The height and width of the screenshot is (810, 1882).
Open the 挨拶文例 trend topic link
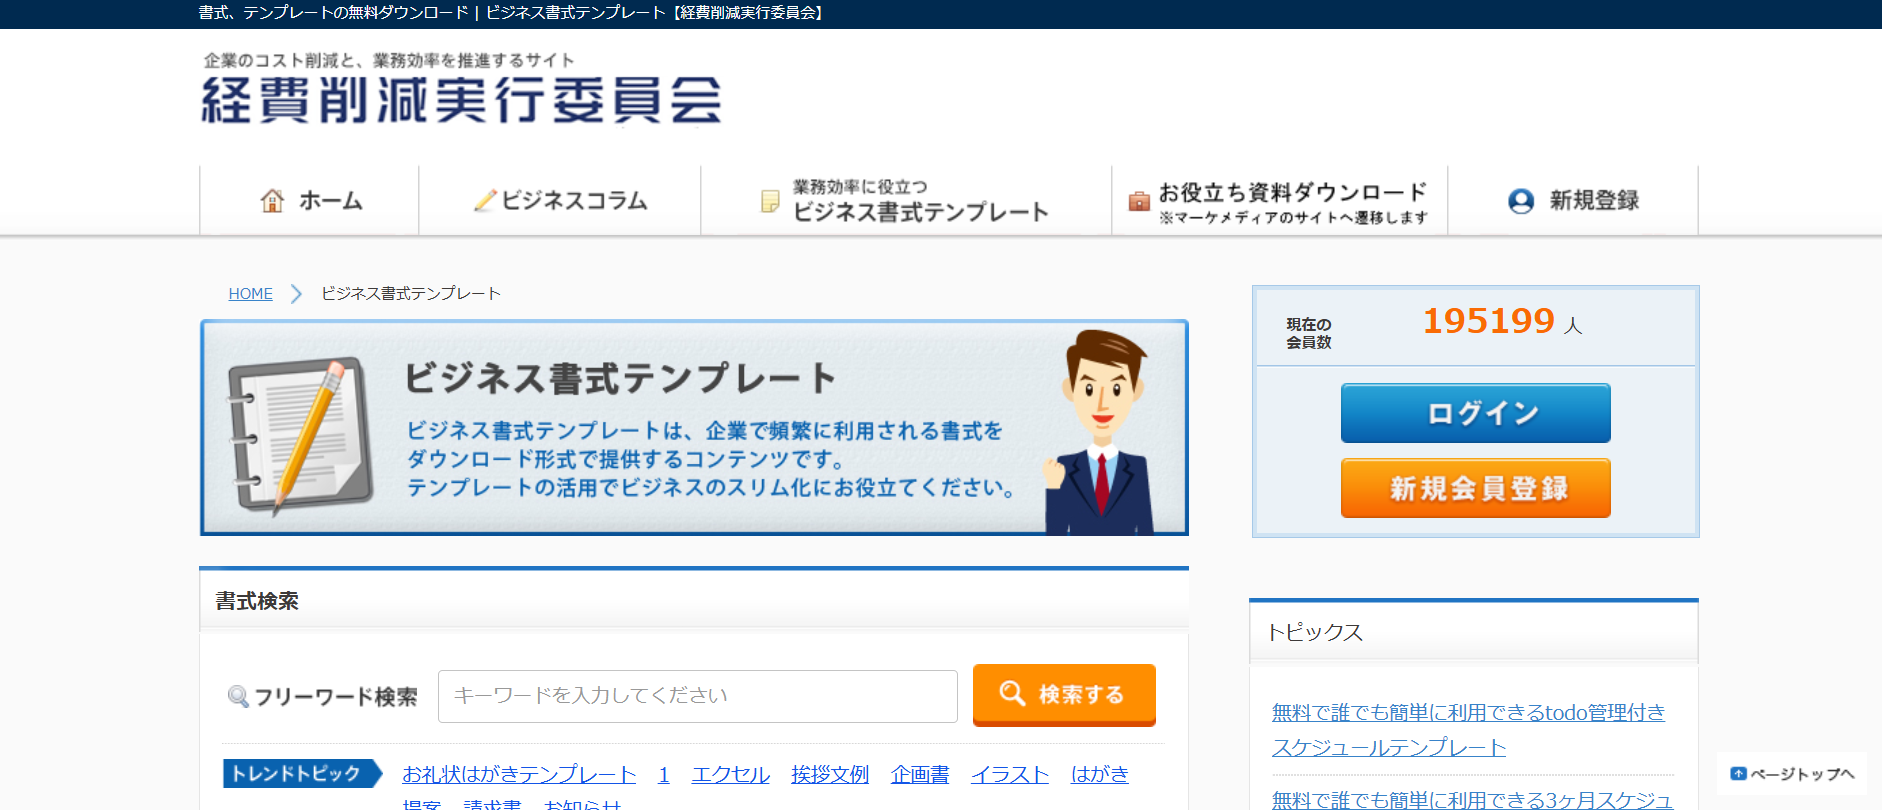click(x=829, y=774)
